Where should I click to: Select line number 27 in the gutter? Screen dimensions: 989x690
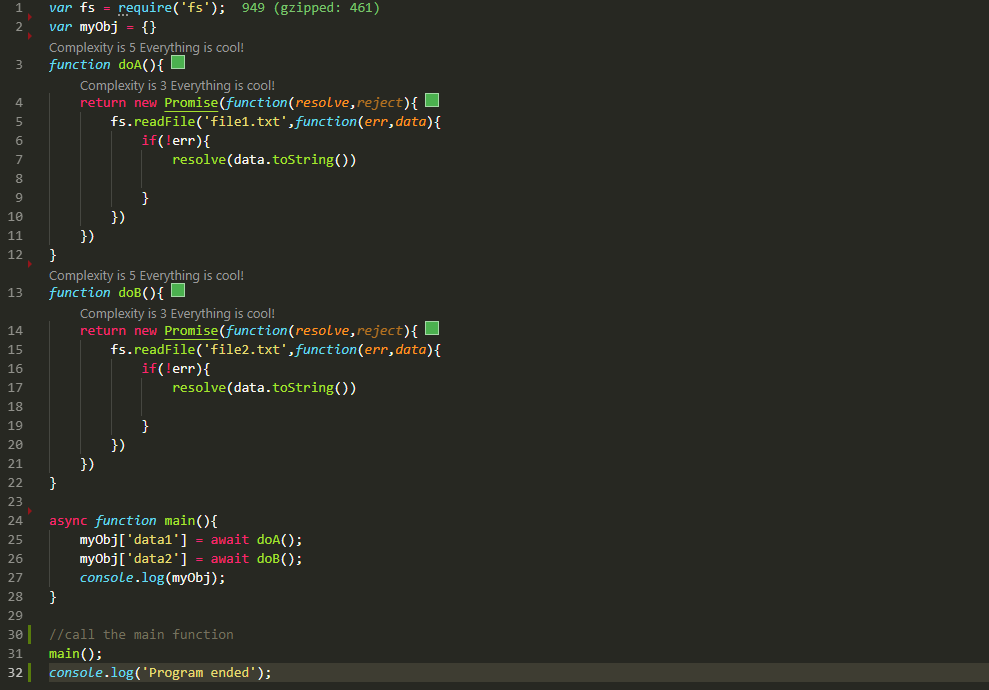[15, 577]
